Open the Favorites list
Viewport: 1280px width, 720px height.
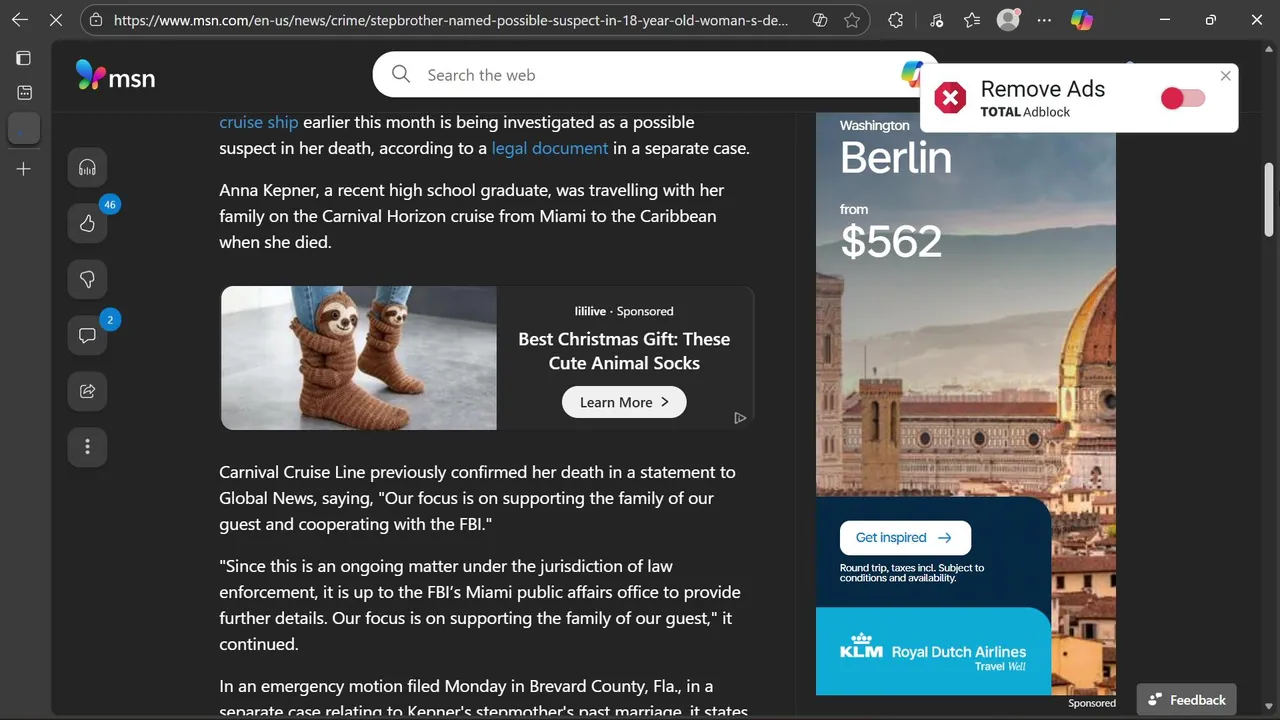point(972,20)
